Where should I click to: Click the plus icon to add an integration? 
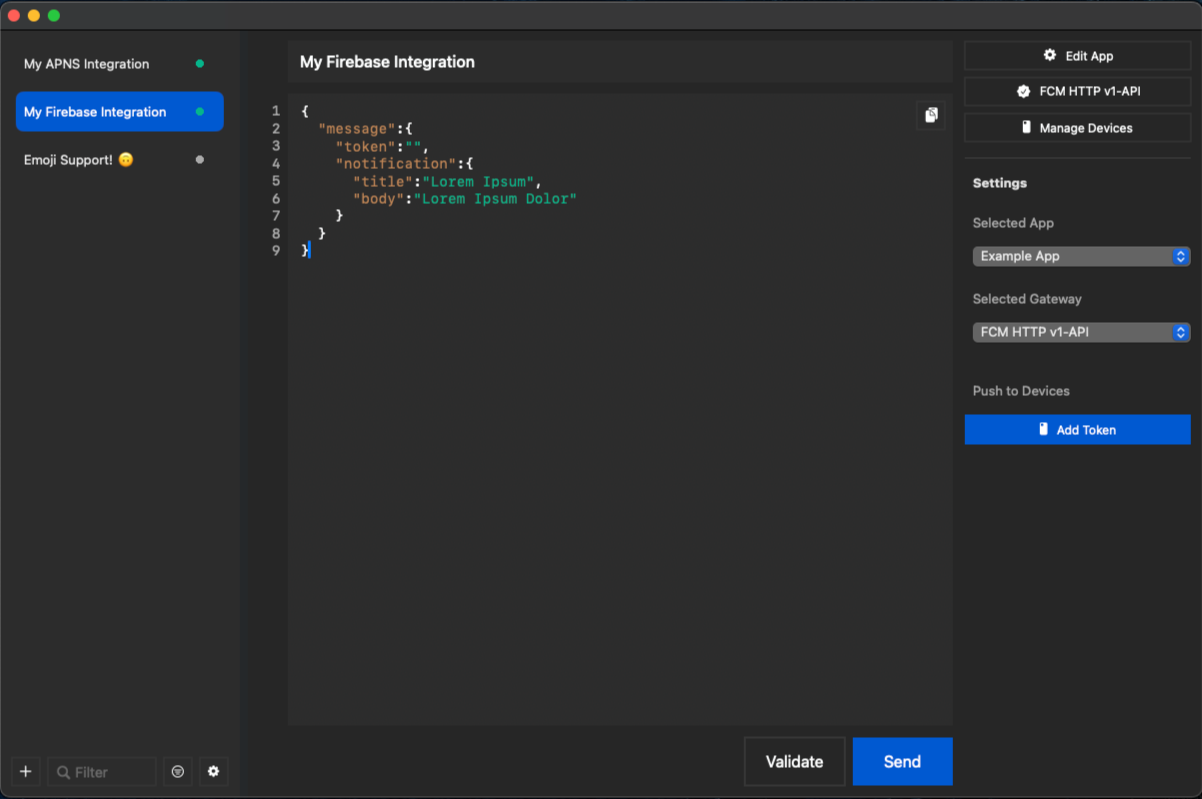(x=25, y=771)
